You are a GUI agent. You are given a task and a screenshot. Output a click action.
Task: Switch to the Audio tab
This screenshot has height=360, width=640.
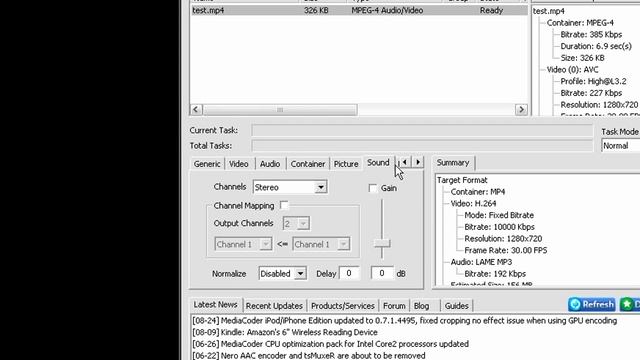tap(270, 164)
